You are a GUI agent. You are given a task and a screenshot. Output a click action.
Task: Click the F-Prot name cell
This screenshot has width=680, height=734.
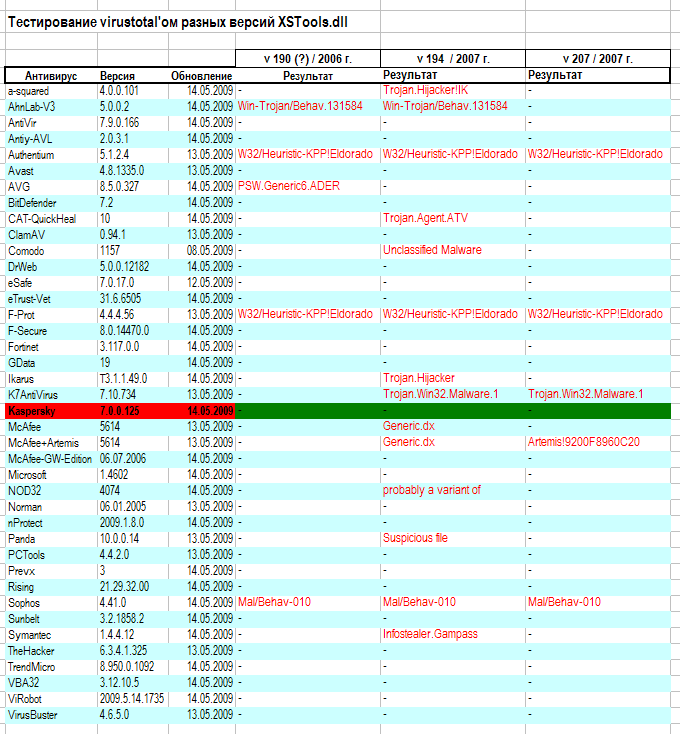51,315
